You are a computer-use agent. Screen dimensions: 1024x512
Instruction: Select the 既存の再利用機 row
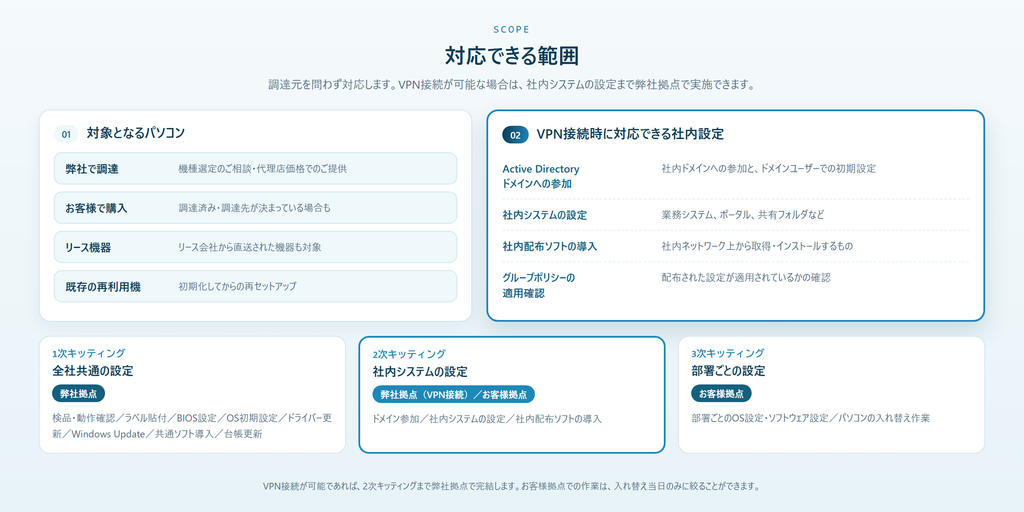(x=255, y=286)
